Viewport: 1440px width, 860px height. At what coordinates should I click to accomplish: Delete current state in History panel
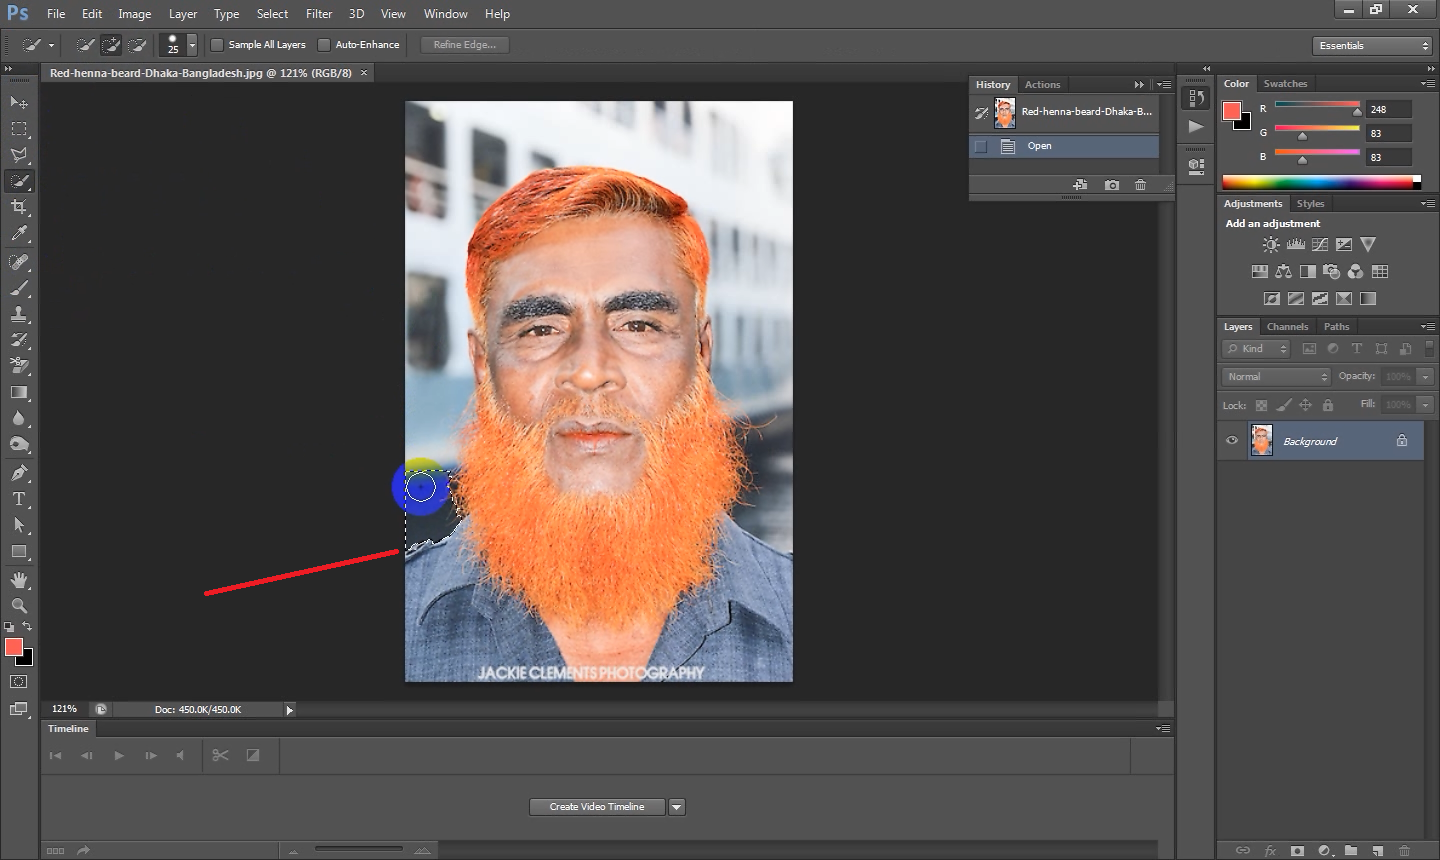(1140, 185)
